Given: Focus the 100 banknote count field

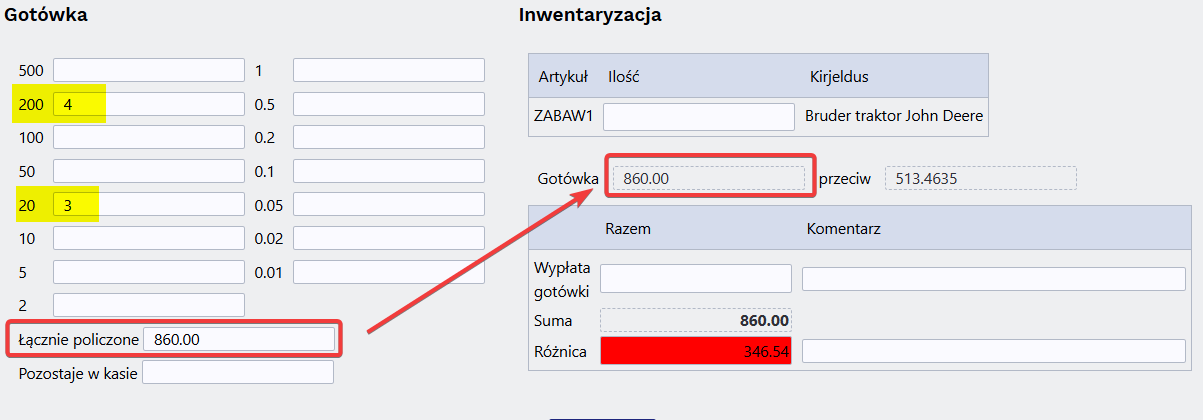Looking at the screenshot, I should pyautogui.click(x=148, y=137).
